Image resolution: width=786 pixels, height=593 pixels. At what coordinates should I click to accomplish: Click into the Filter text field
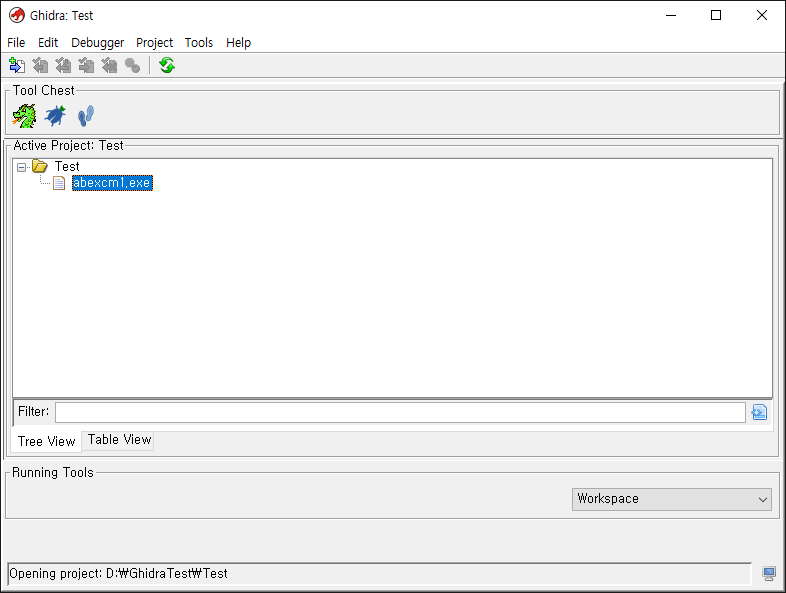(400, 413)
